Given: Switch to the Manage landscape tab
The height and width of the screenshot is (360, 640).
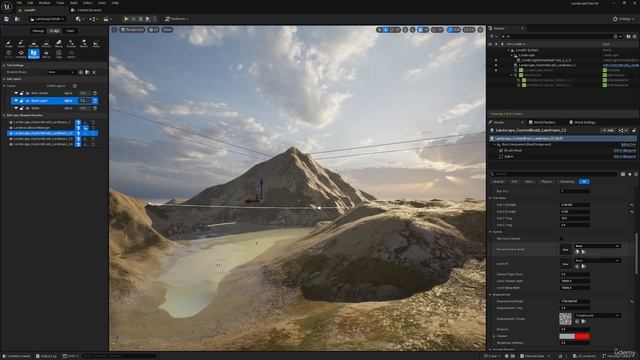Looking at the screenshot, I should pyautogui.click(x=38, y=31).
